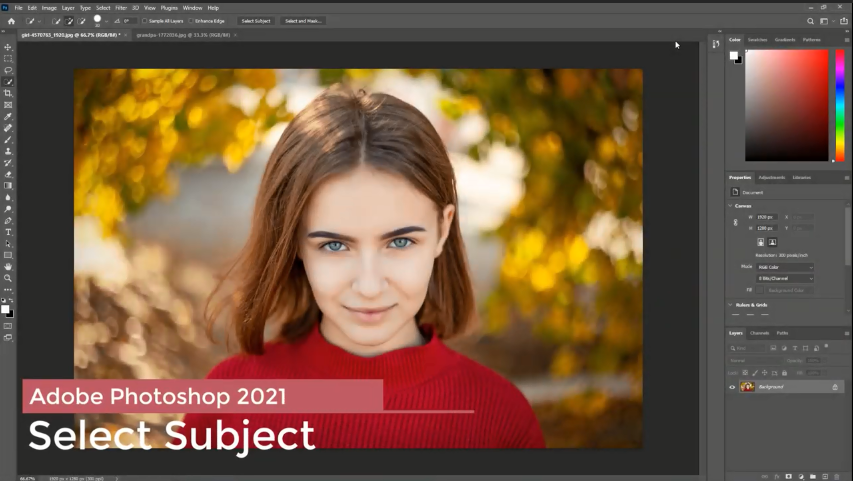
Task: Open the Filter menu
Action: [x=120, y=8]
